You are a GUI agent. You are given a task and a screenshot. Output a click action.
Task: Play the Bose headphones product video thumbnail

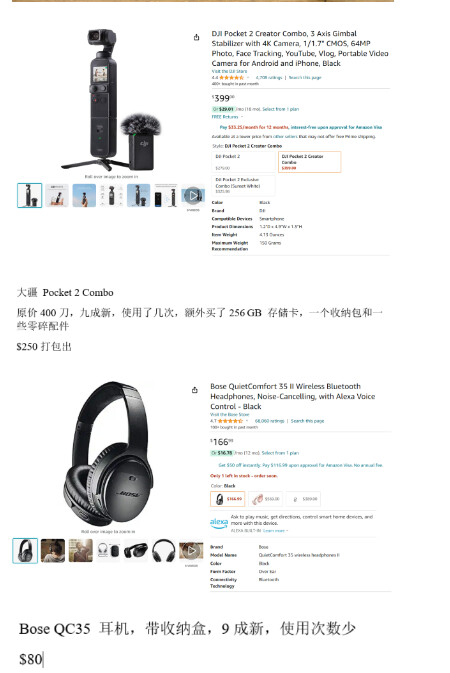[x=192, y=551]
